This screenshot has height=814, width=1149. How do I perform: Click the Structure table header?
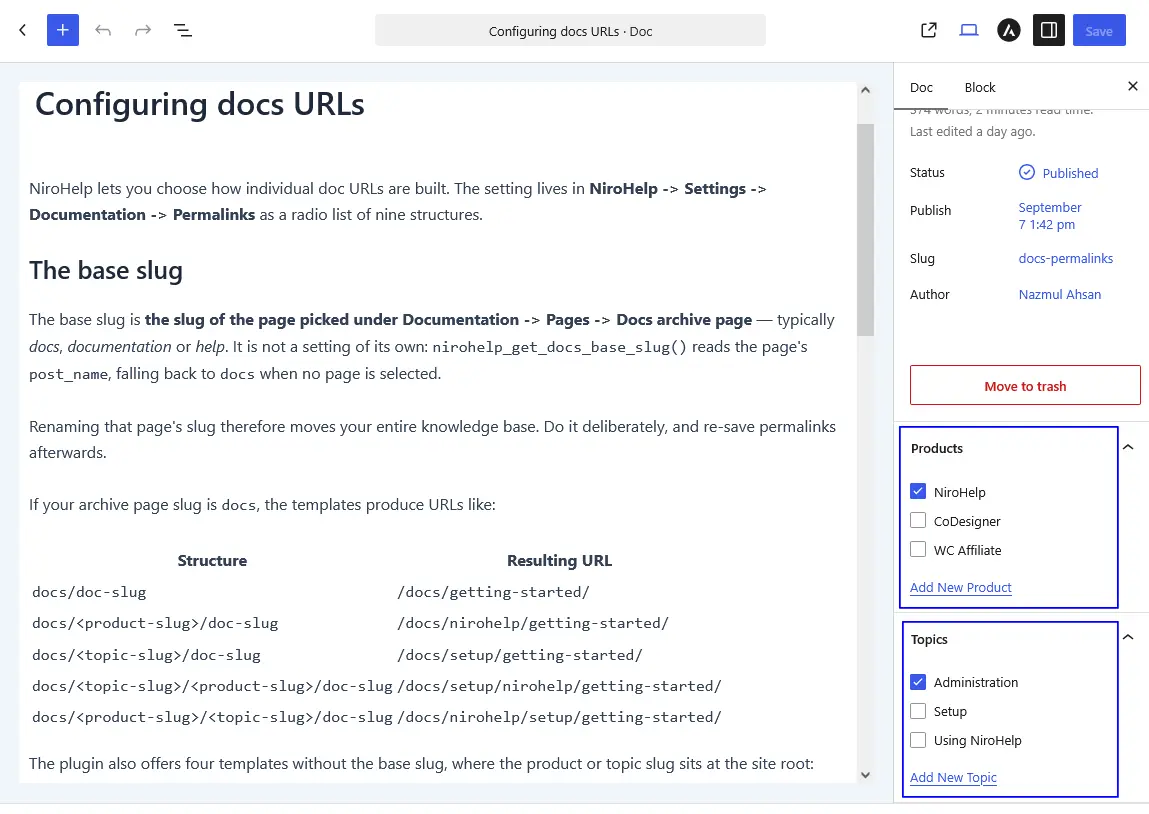point(212,560)
